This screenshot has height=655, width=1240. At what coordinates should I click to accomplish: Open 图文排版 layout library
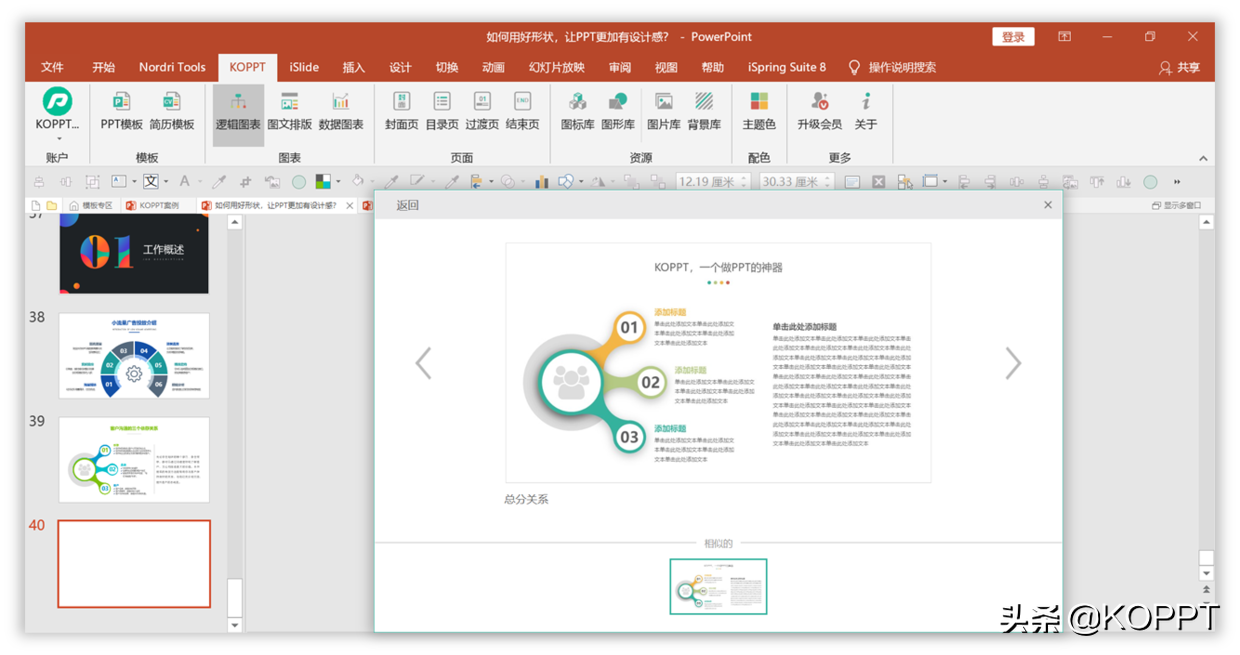pos(290,111)
